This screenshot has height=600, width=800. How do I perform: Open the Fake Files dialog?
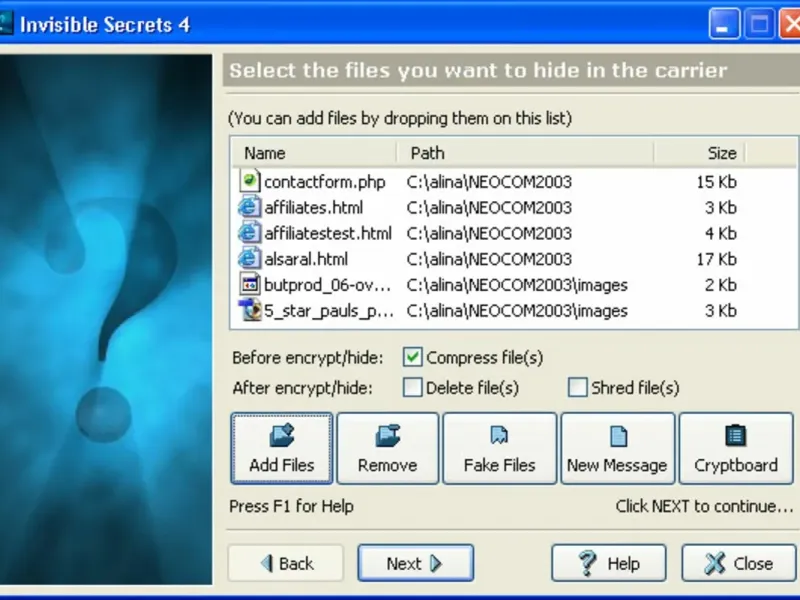pos(499,448)
